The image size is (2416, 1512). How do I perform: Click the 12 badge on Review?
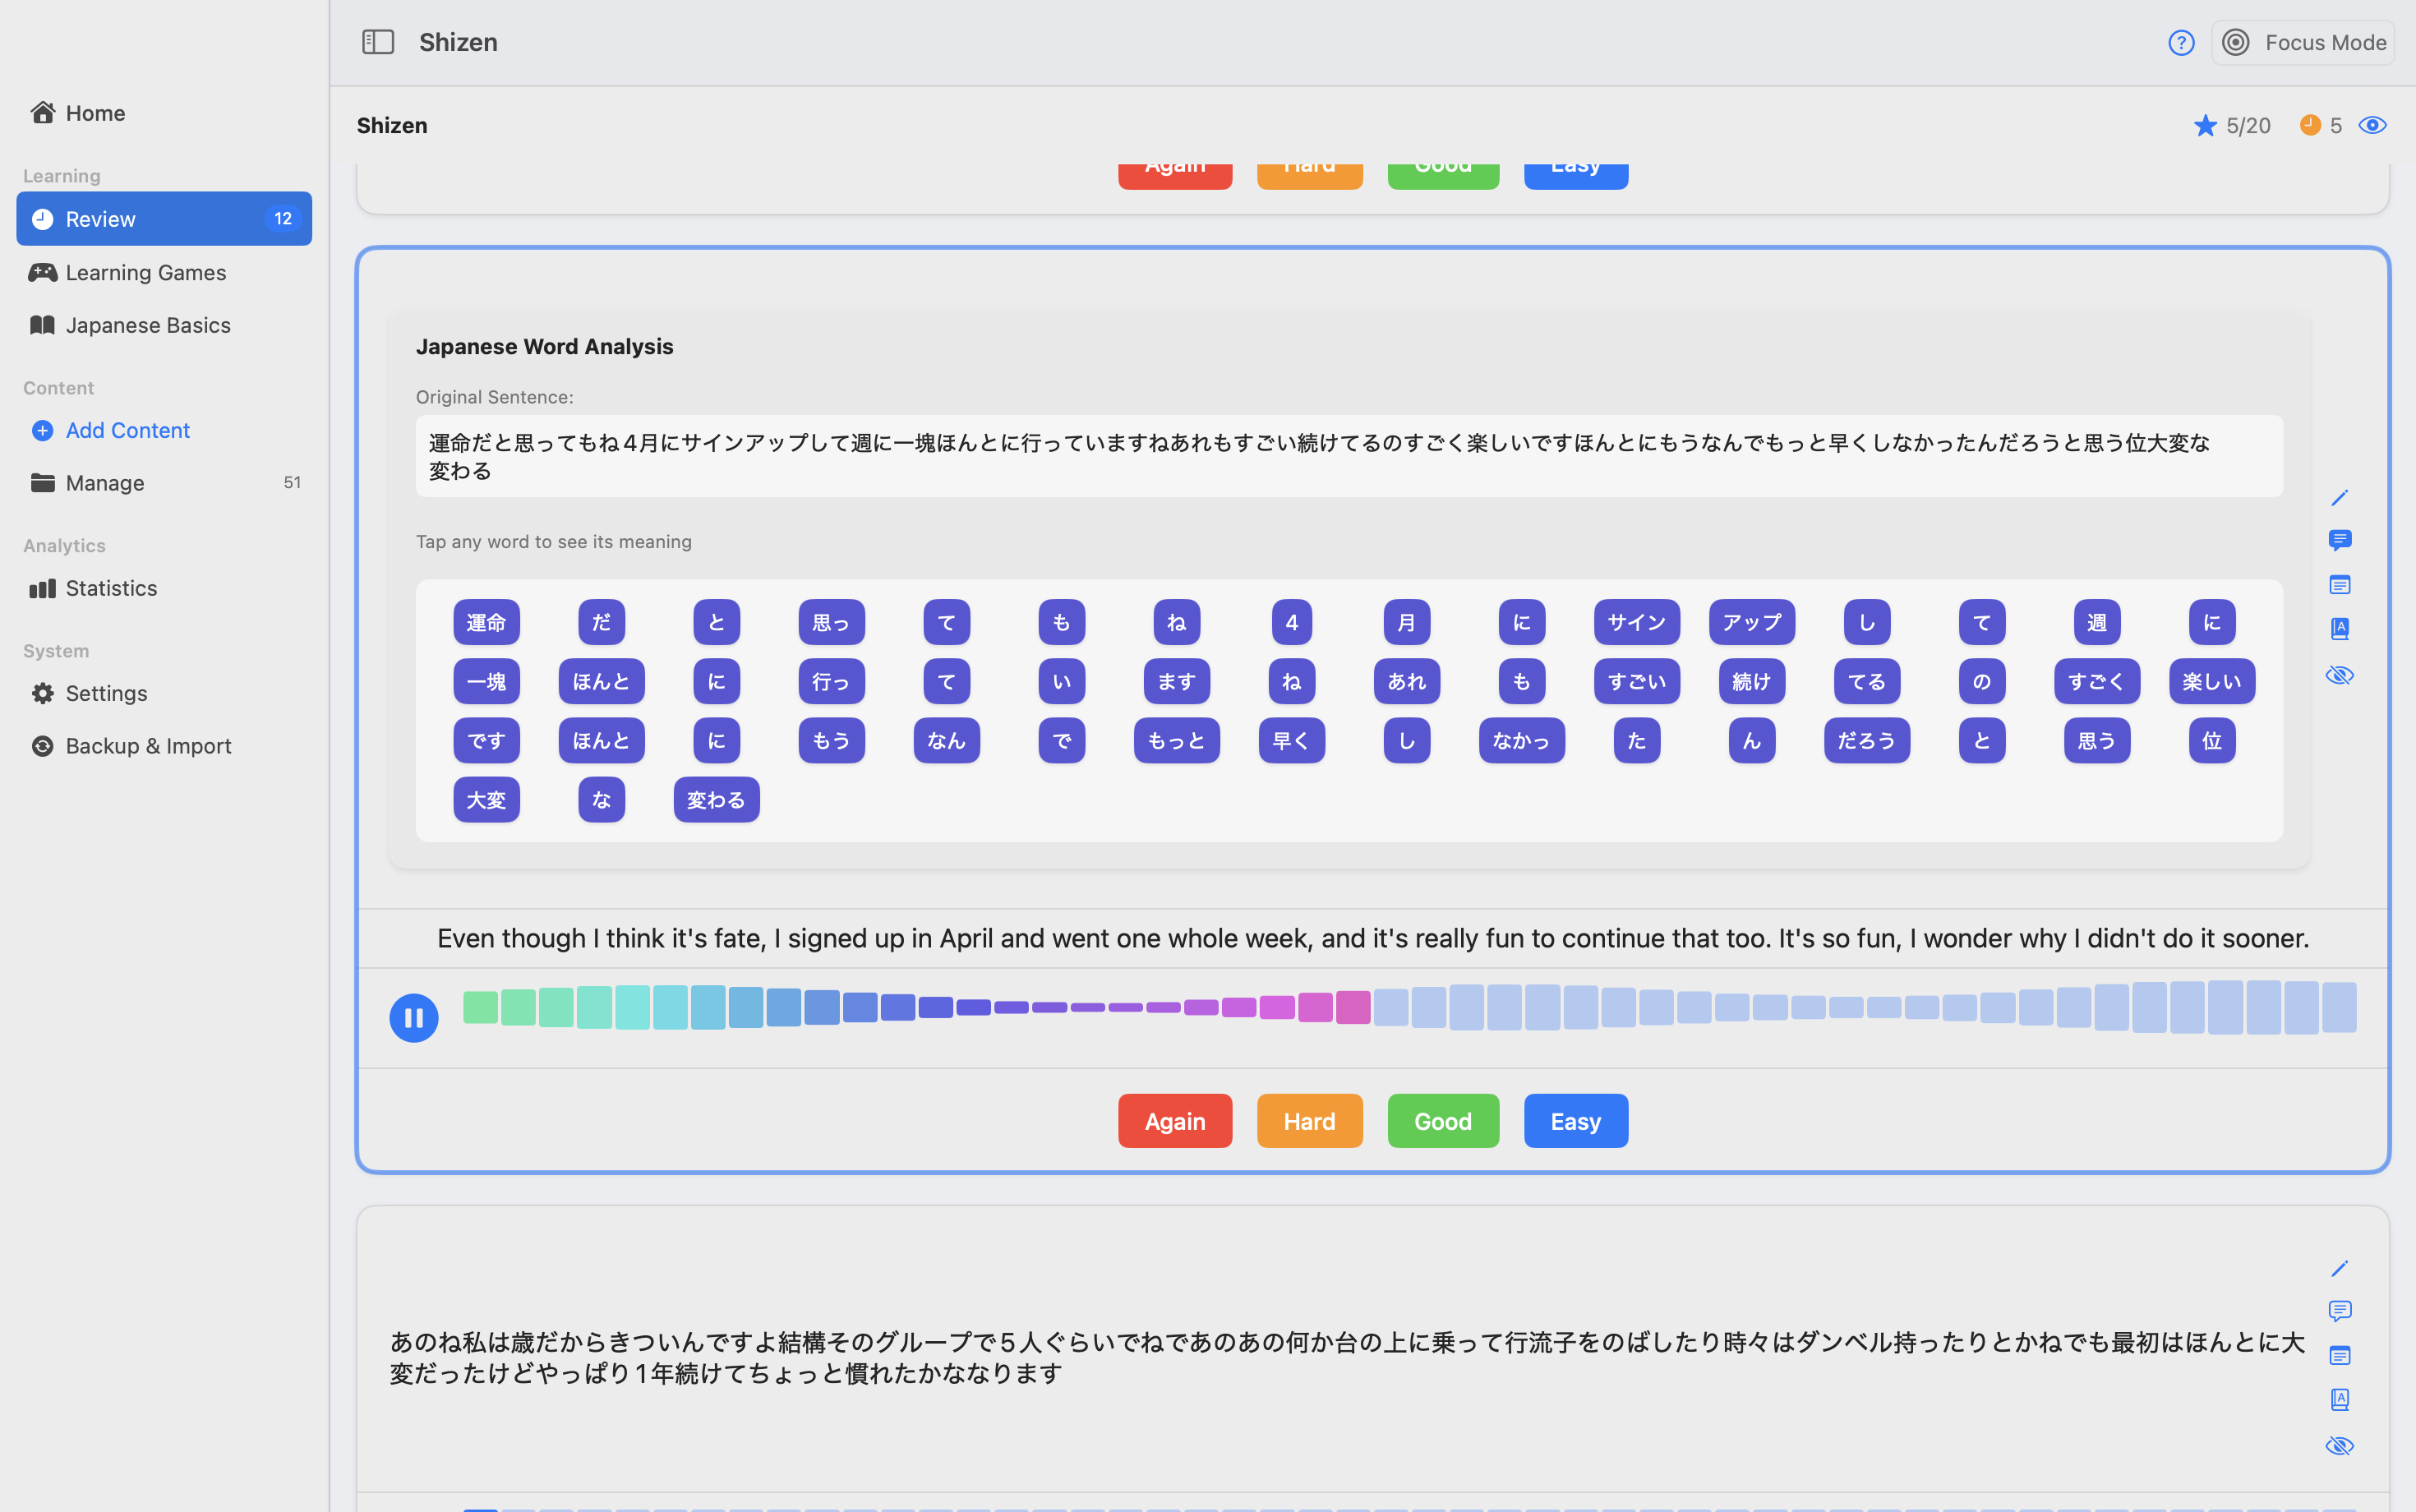(x=283, y=219)
